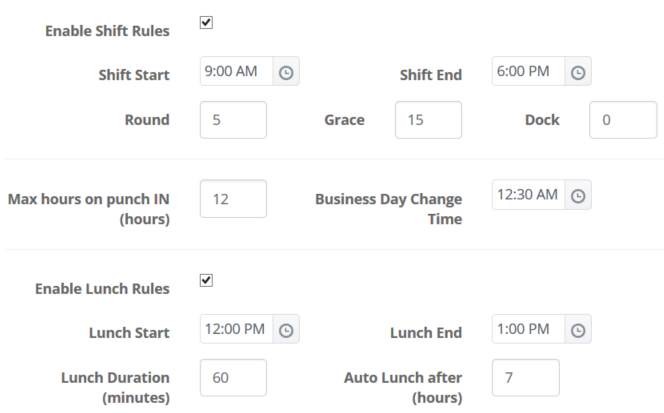Focus the Auto Lunch after hours field
The height and width of the screenshot is (413, 664).
525,377
